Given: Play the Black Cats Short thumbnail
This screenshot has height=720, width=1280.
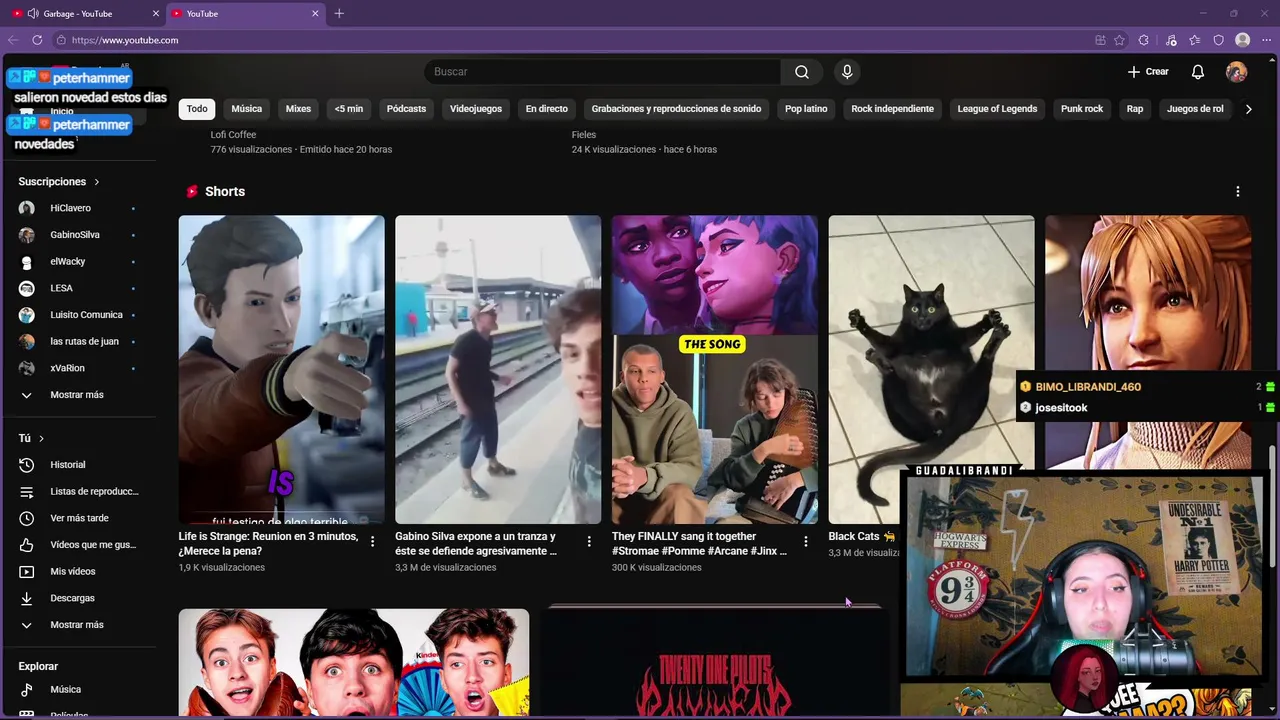Looking at the screenshot, I should (931, 369).
